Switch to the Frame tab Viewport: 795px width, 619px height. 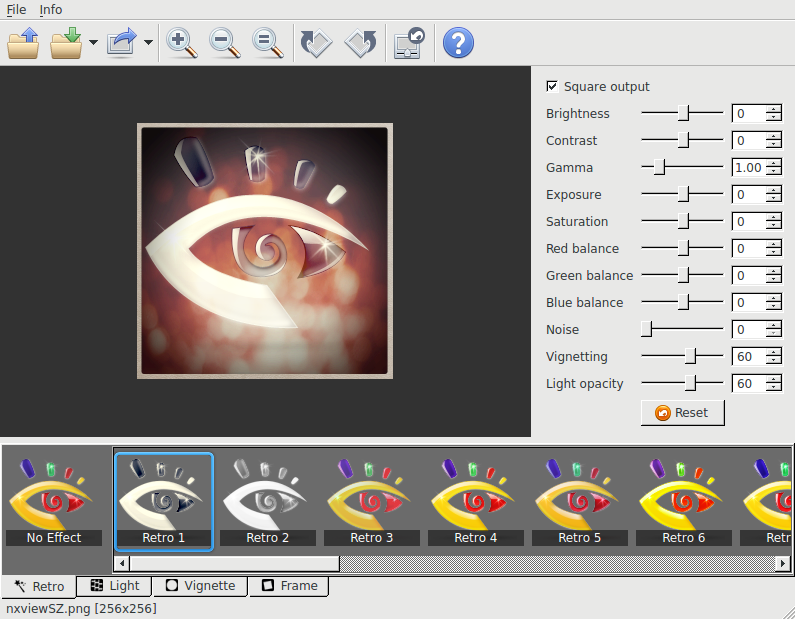coord(289,586)
